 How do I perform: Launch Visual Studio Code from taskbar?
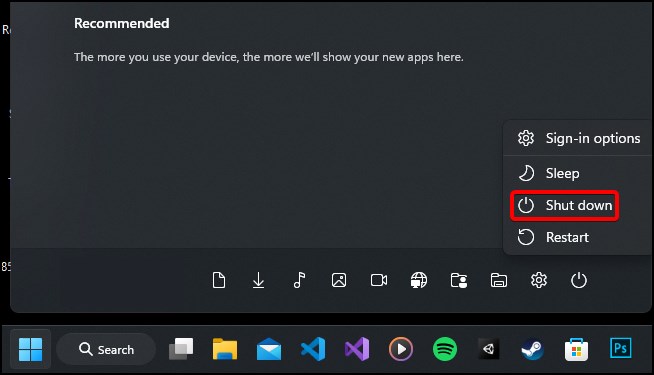[313, 349]
